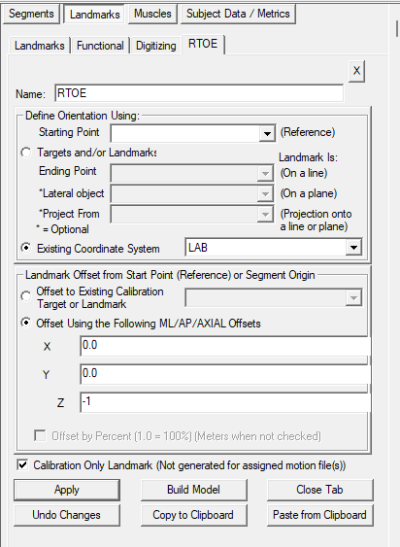
Task: Select Targets and/or Landmarks radio option
Action: click(x=26, y=152)
